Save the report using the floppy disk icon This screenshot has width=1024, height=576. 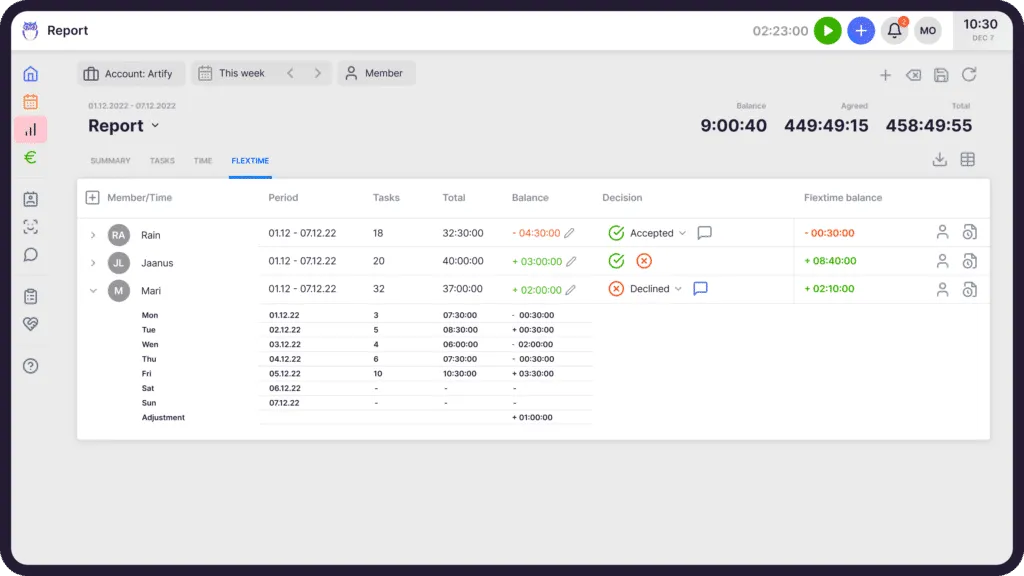940,75
